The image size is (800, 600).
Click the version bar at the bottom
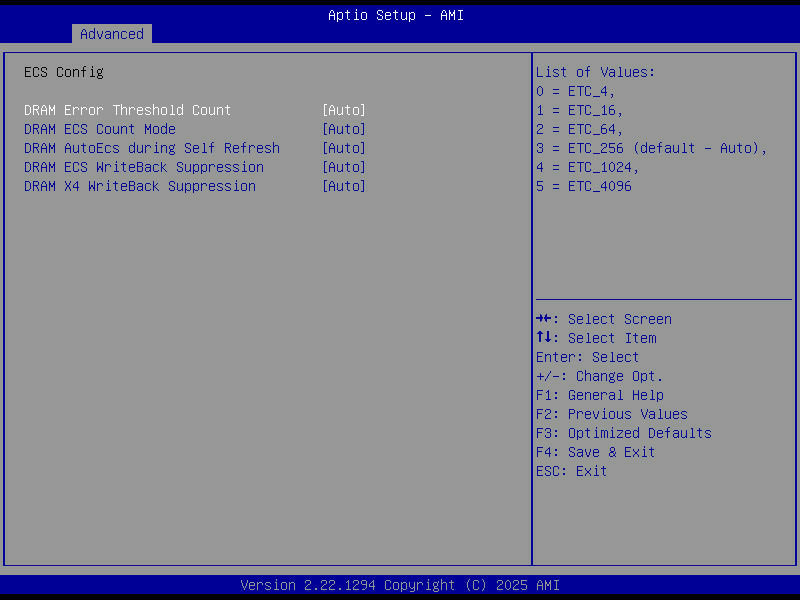400,584
